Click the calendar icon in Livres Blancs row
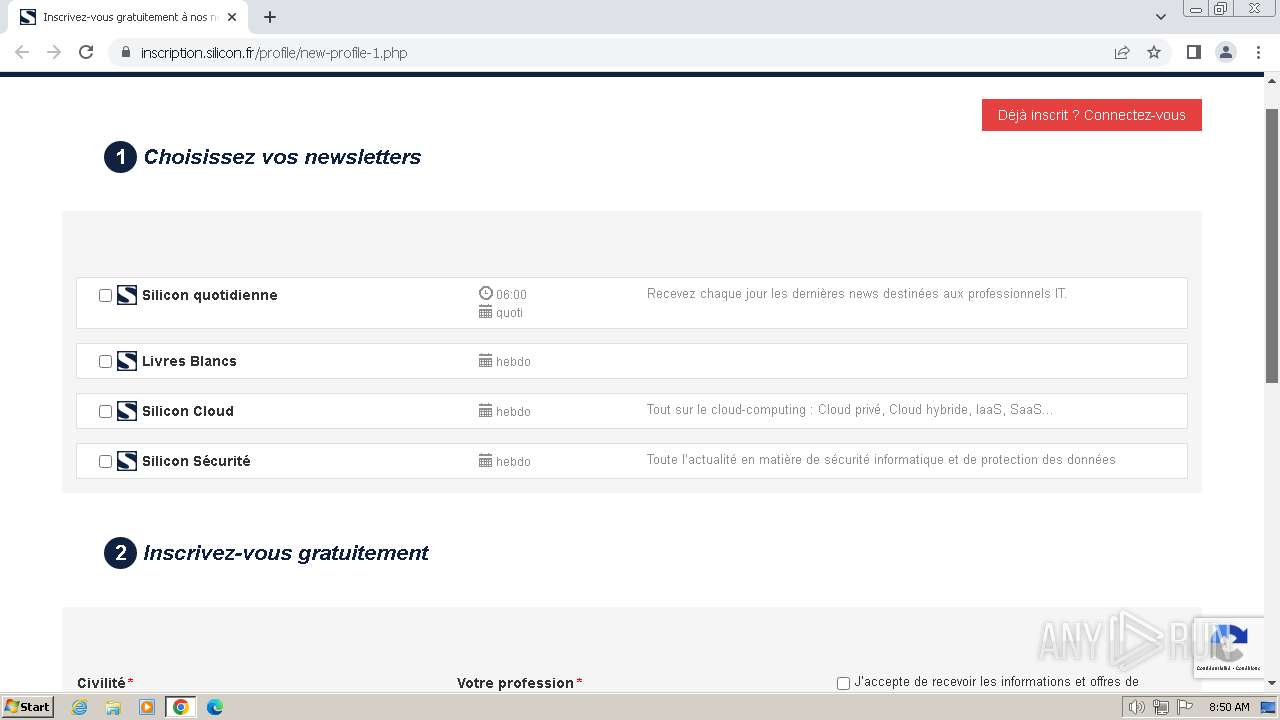1280x720 pixels. pos(486,361)
